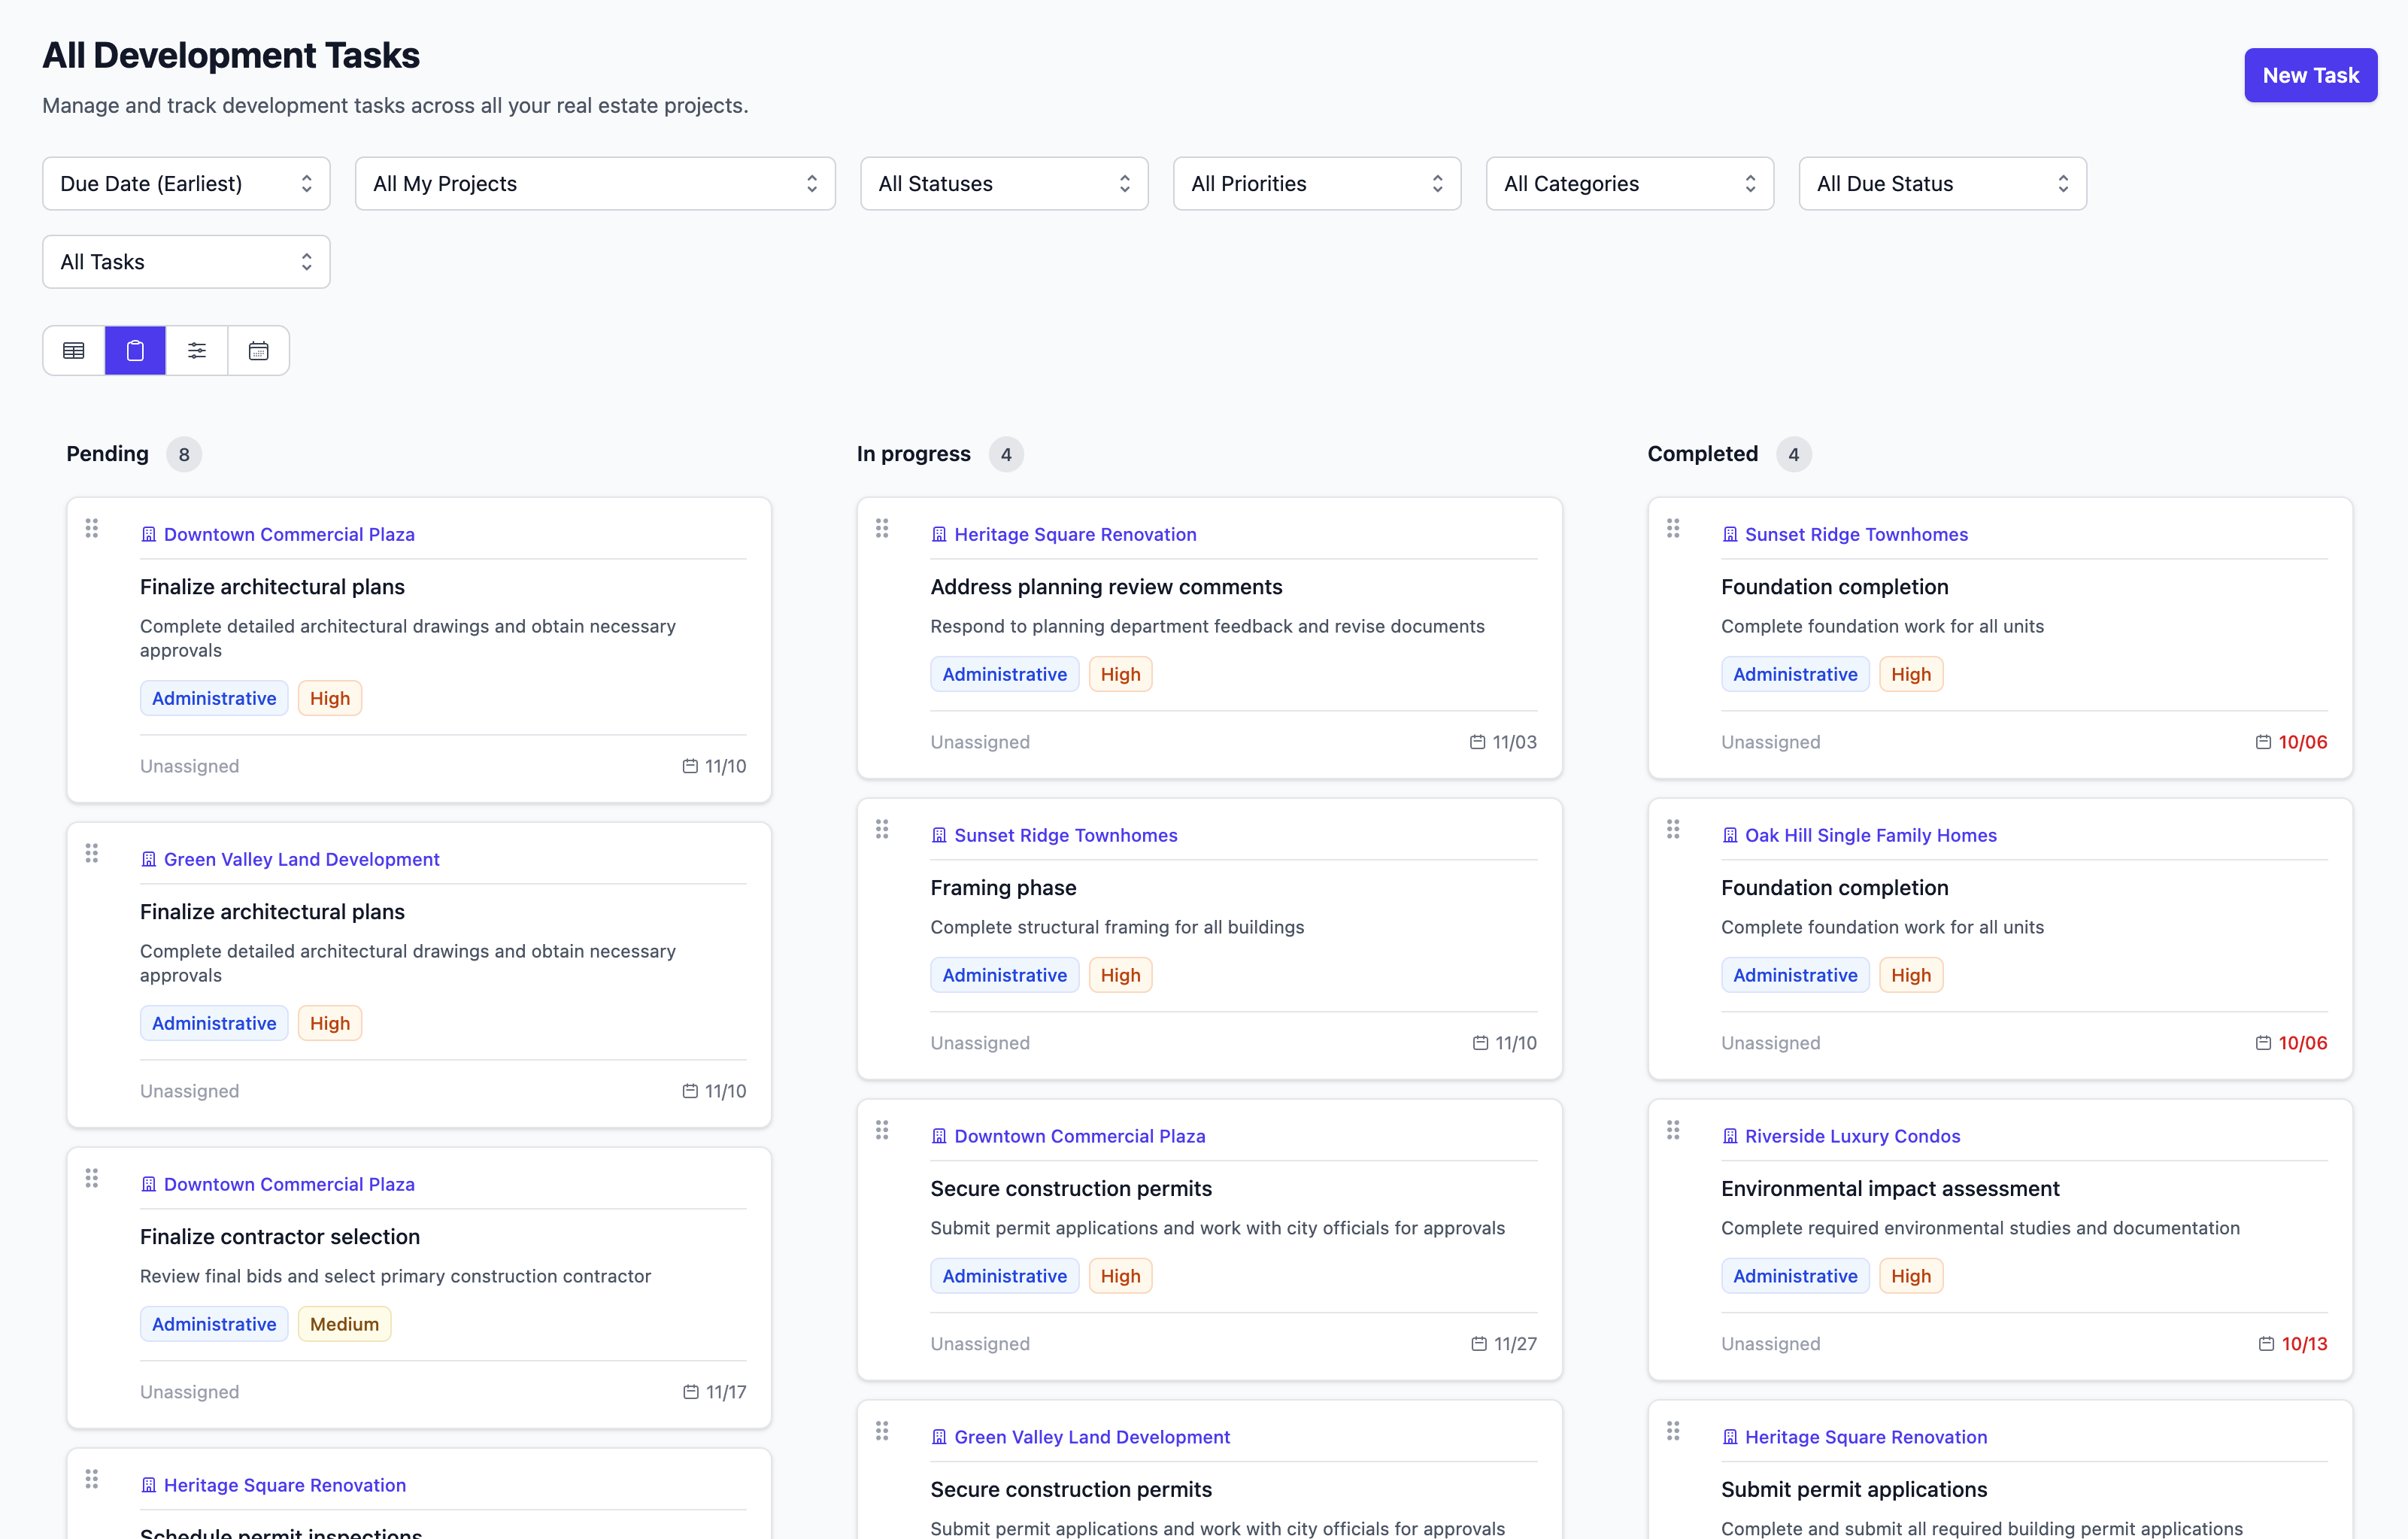The width and height of the screenshot is (2408, 1539).
Task: Change the Due Date (Earliest) sort order
Action: pyautogui.click(x=186, y=183)
